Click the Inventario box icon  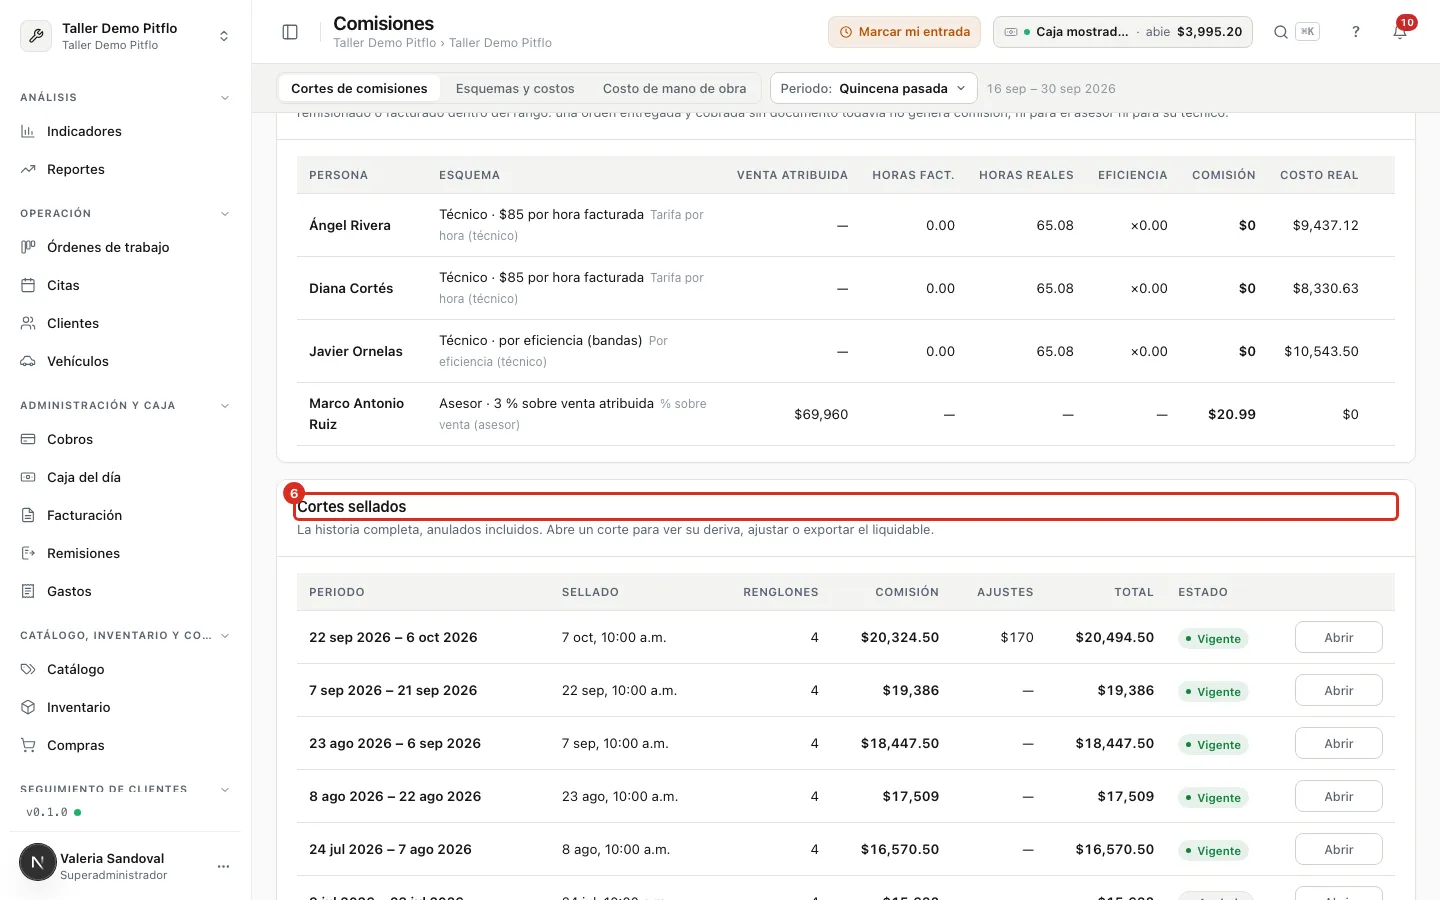[28, 707]
